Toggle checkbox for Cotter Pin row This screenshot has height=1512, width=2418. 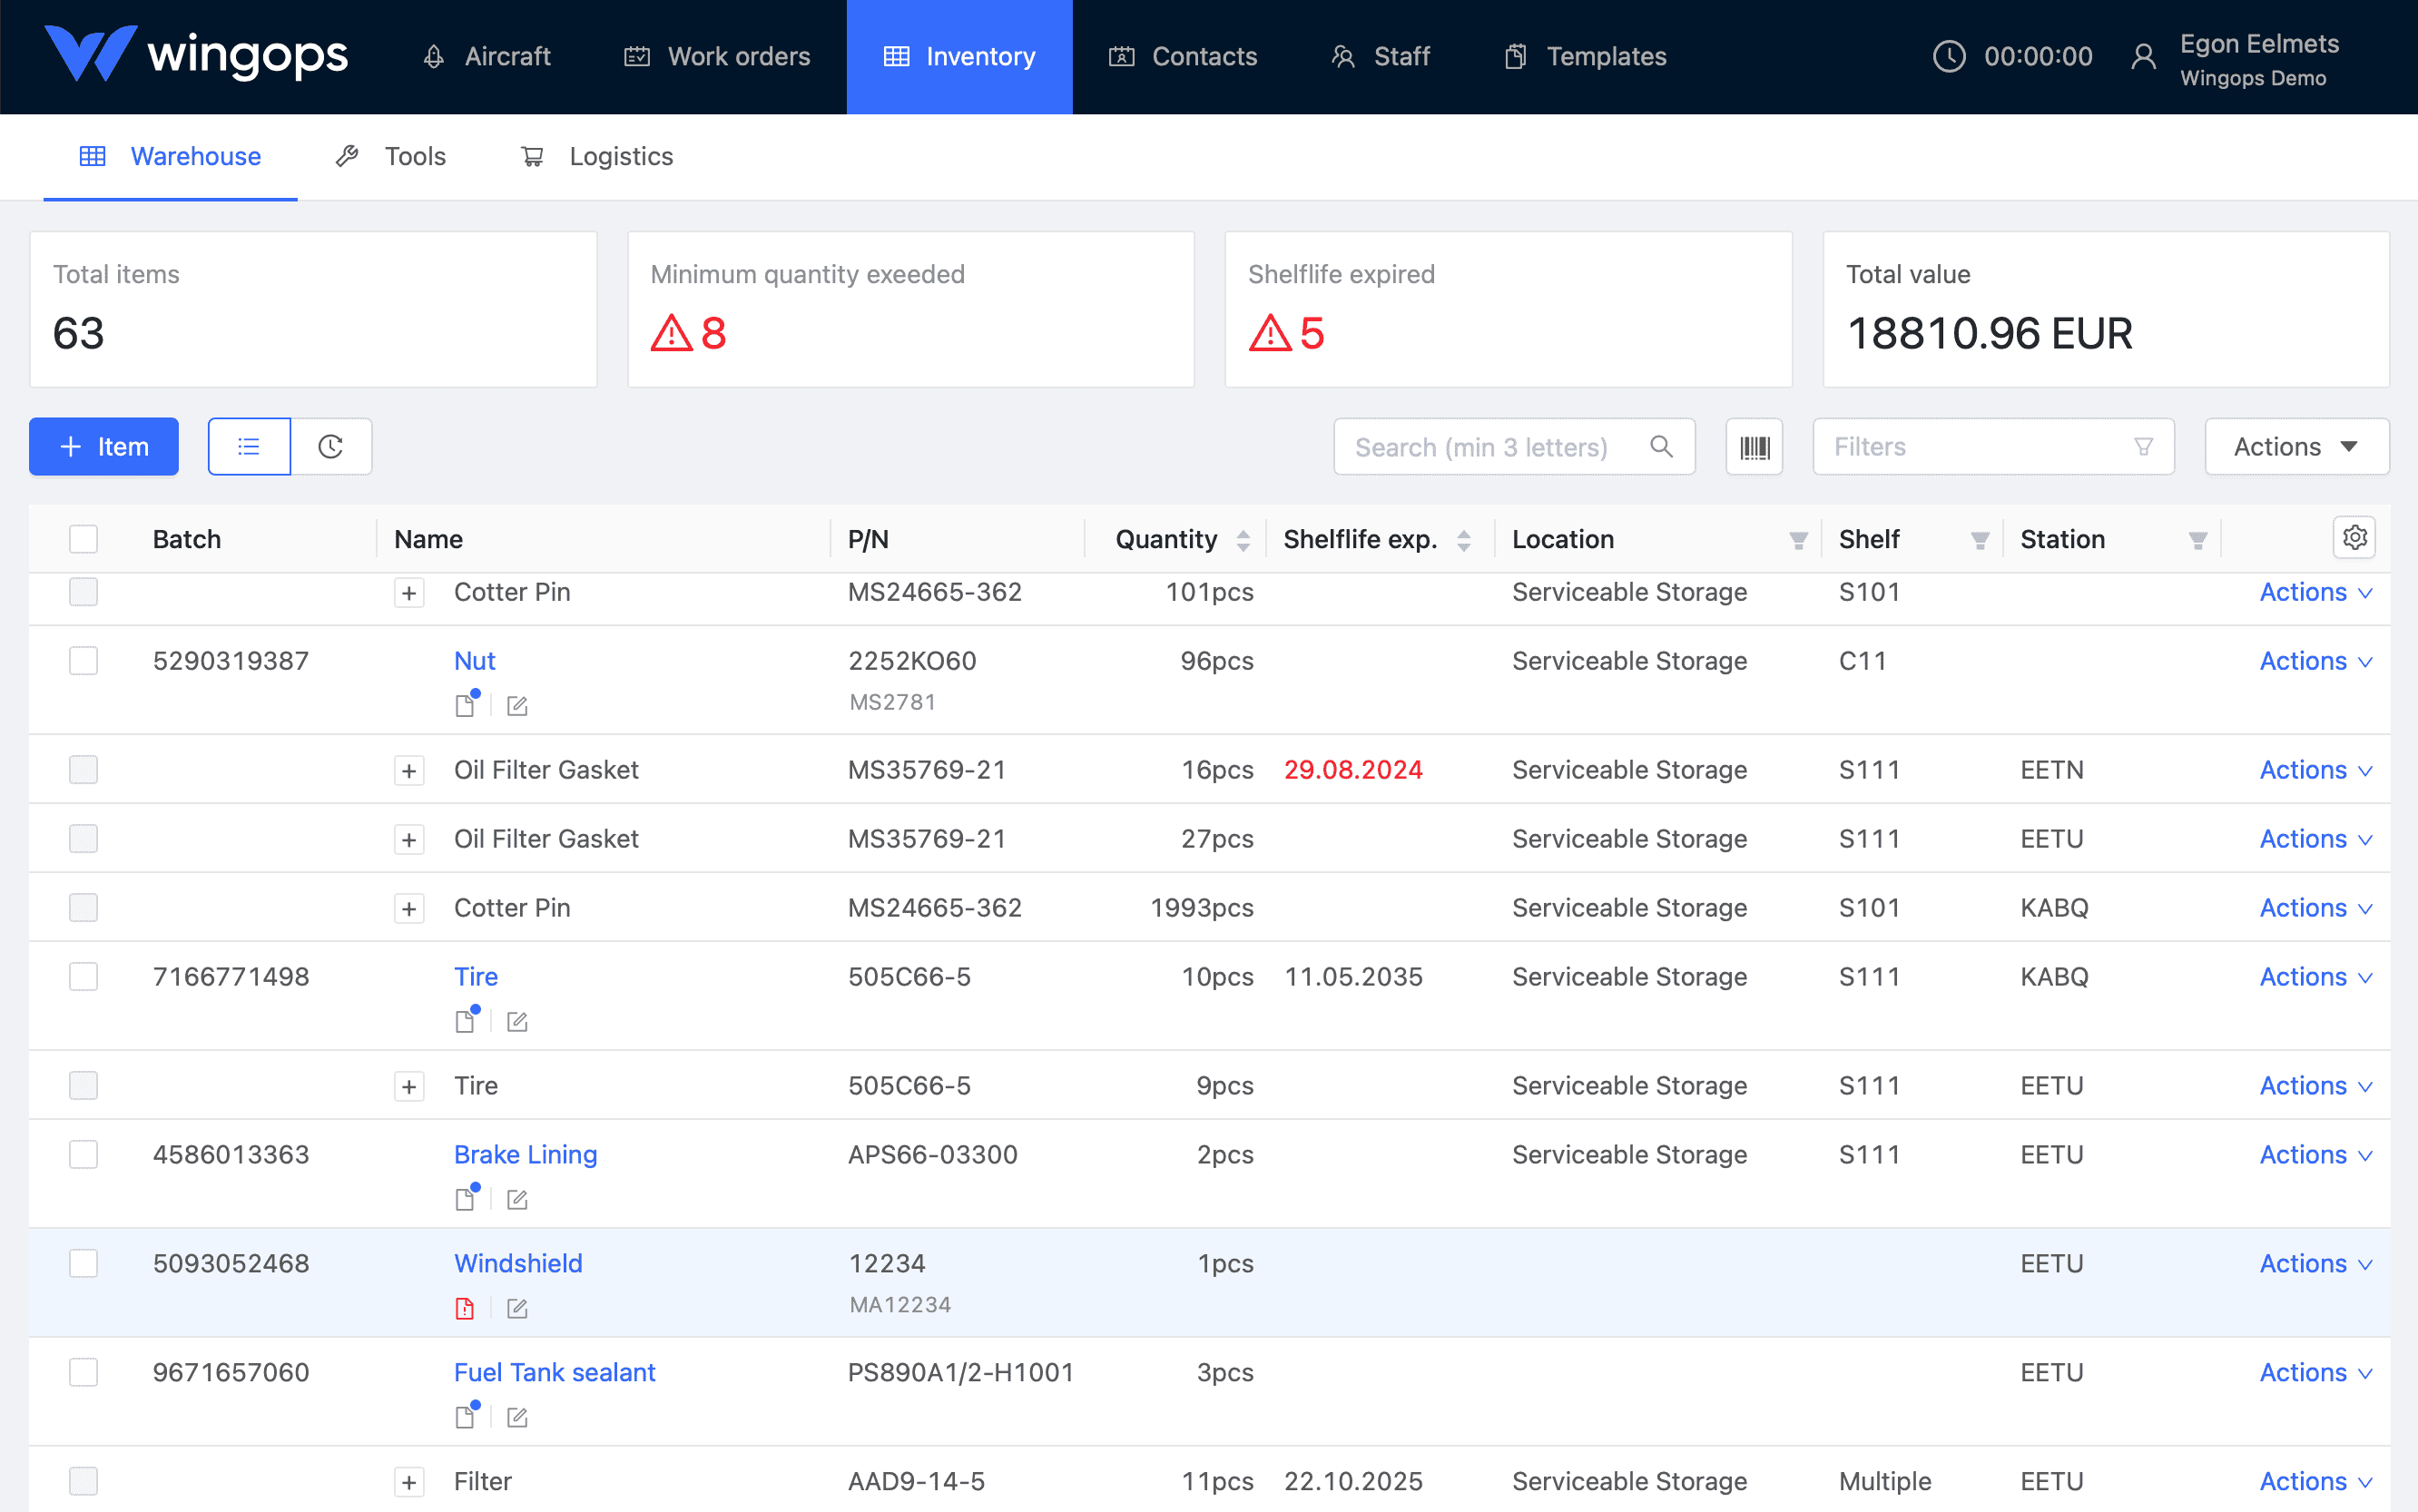point(82,593)
